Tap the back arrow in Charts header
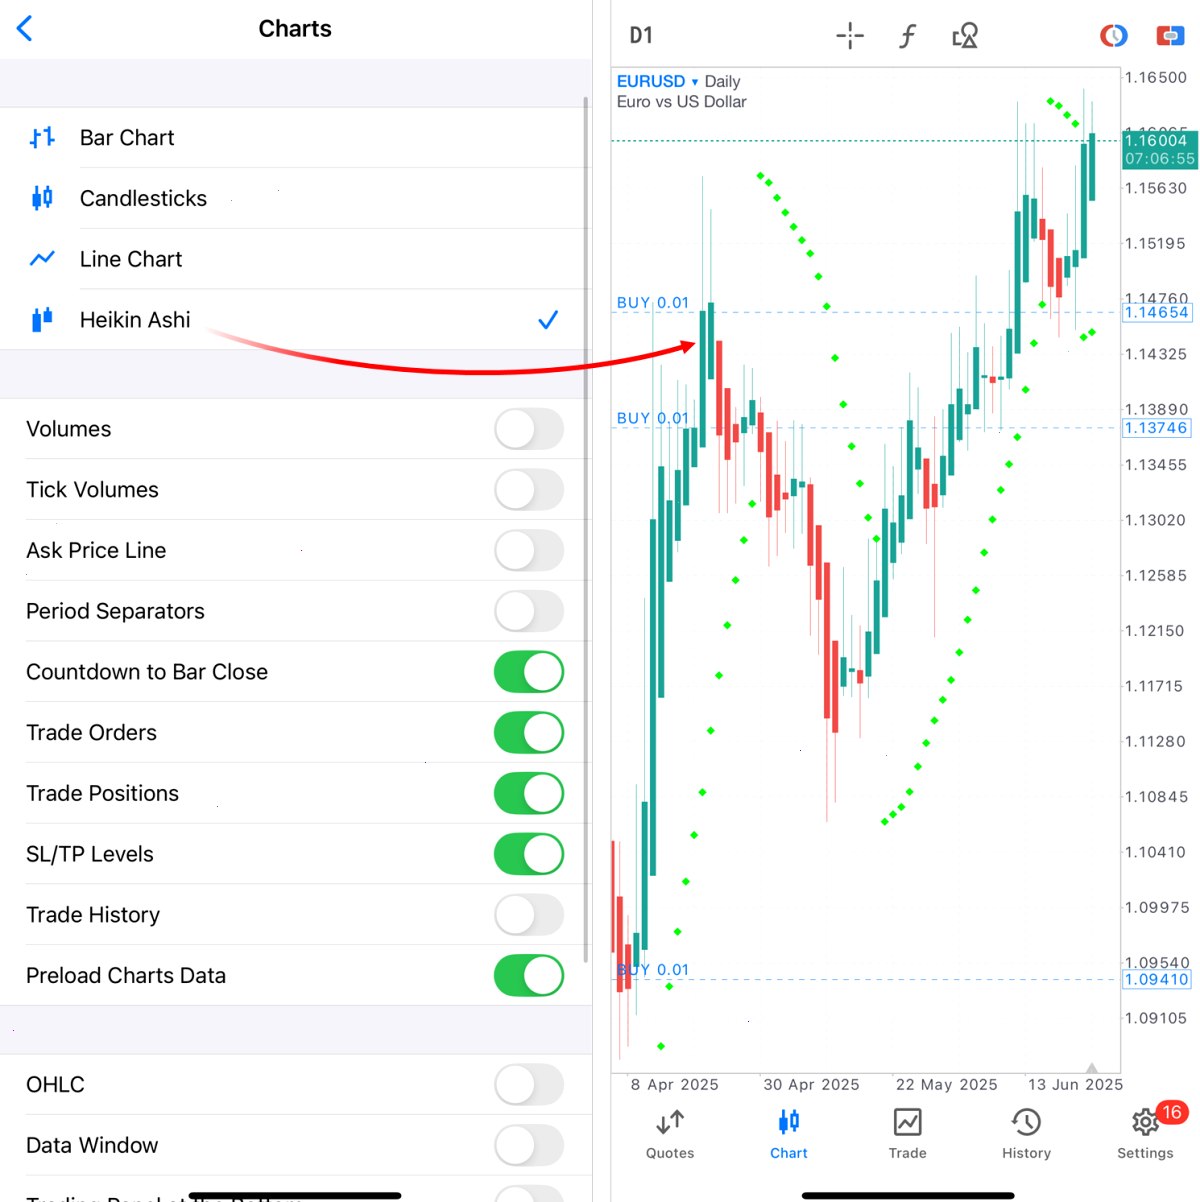The image size is (1200, 1202). click(25, 28)
